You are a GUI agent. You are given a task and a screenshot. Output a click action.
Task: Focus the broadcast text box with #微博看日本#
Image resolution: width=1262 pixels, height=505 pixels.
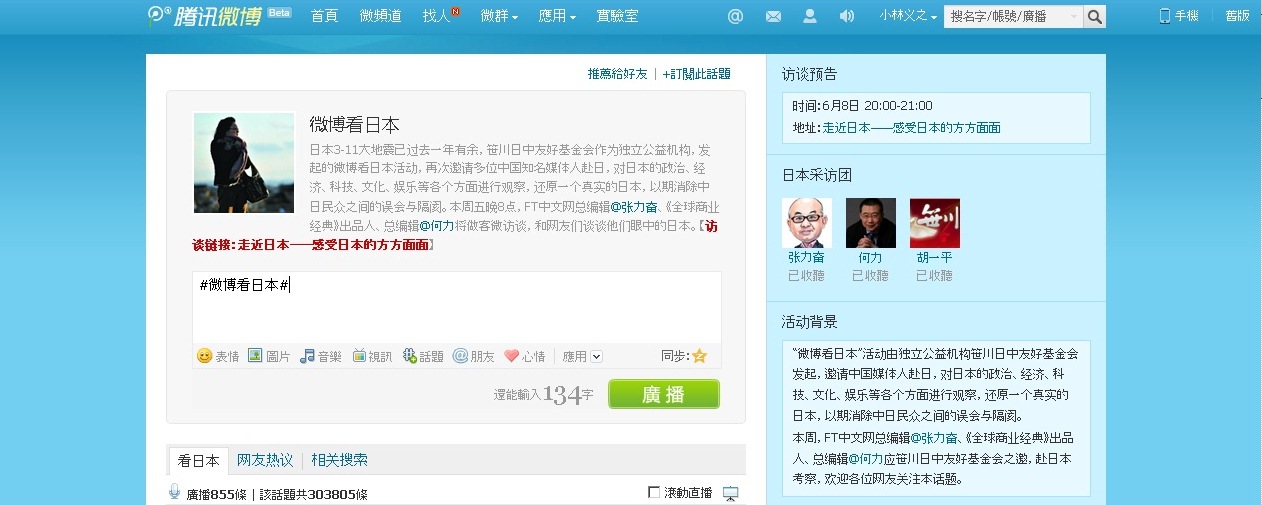point(456,307)
